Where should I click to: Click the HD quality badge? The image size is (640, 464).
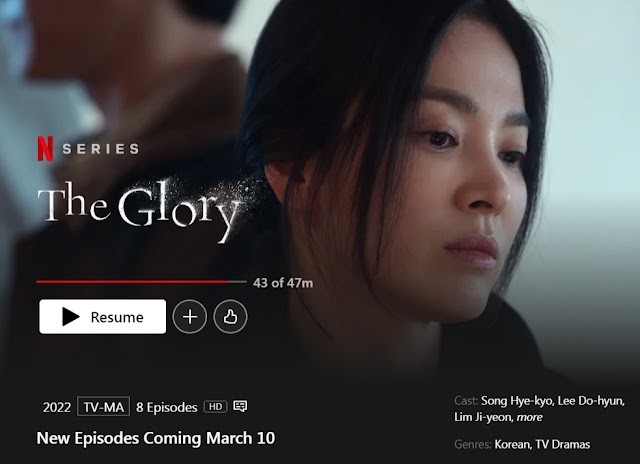coord(216,406)
